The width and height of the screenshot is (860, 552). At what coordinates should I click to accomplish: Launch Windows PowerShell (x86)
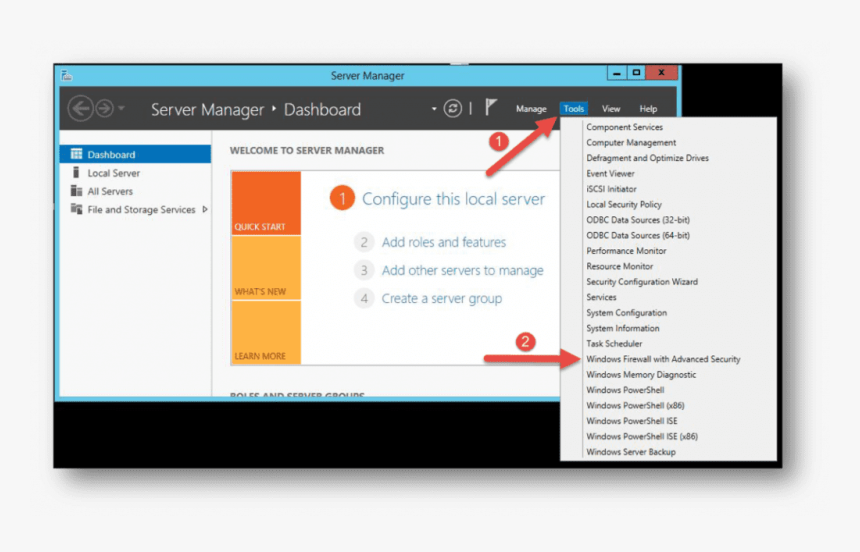point(635,405)
